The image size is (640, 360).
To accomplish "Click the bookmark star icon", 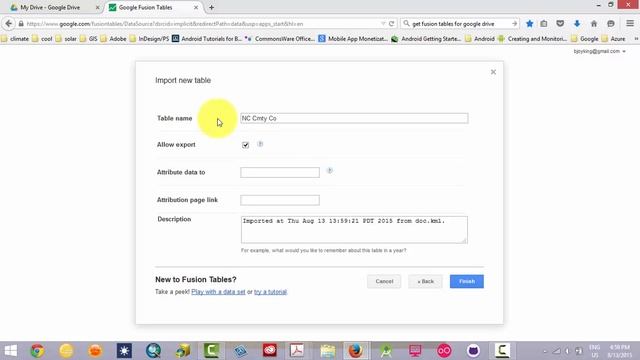I will pos(529,24).
